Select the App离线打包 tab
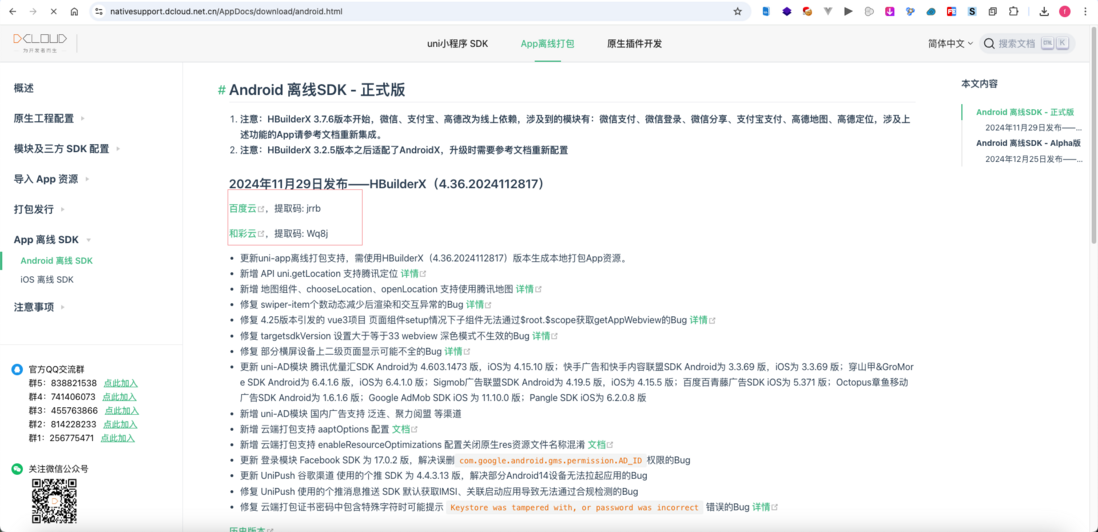This screenshot has height=532, width=1098. 548,43
